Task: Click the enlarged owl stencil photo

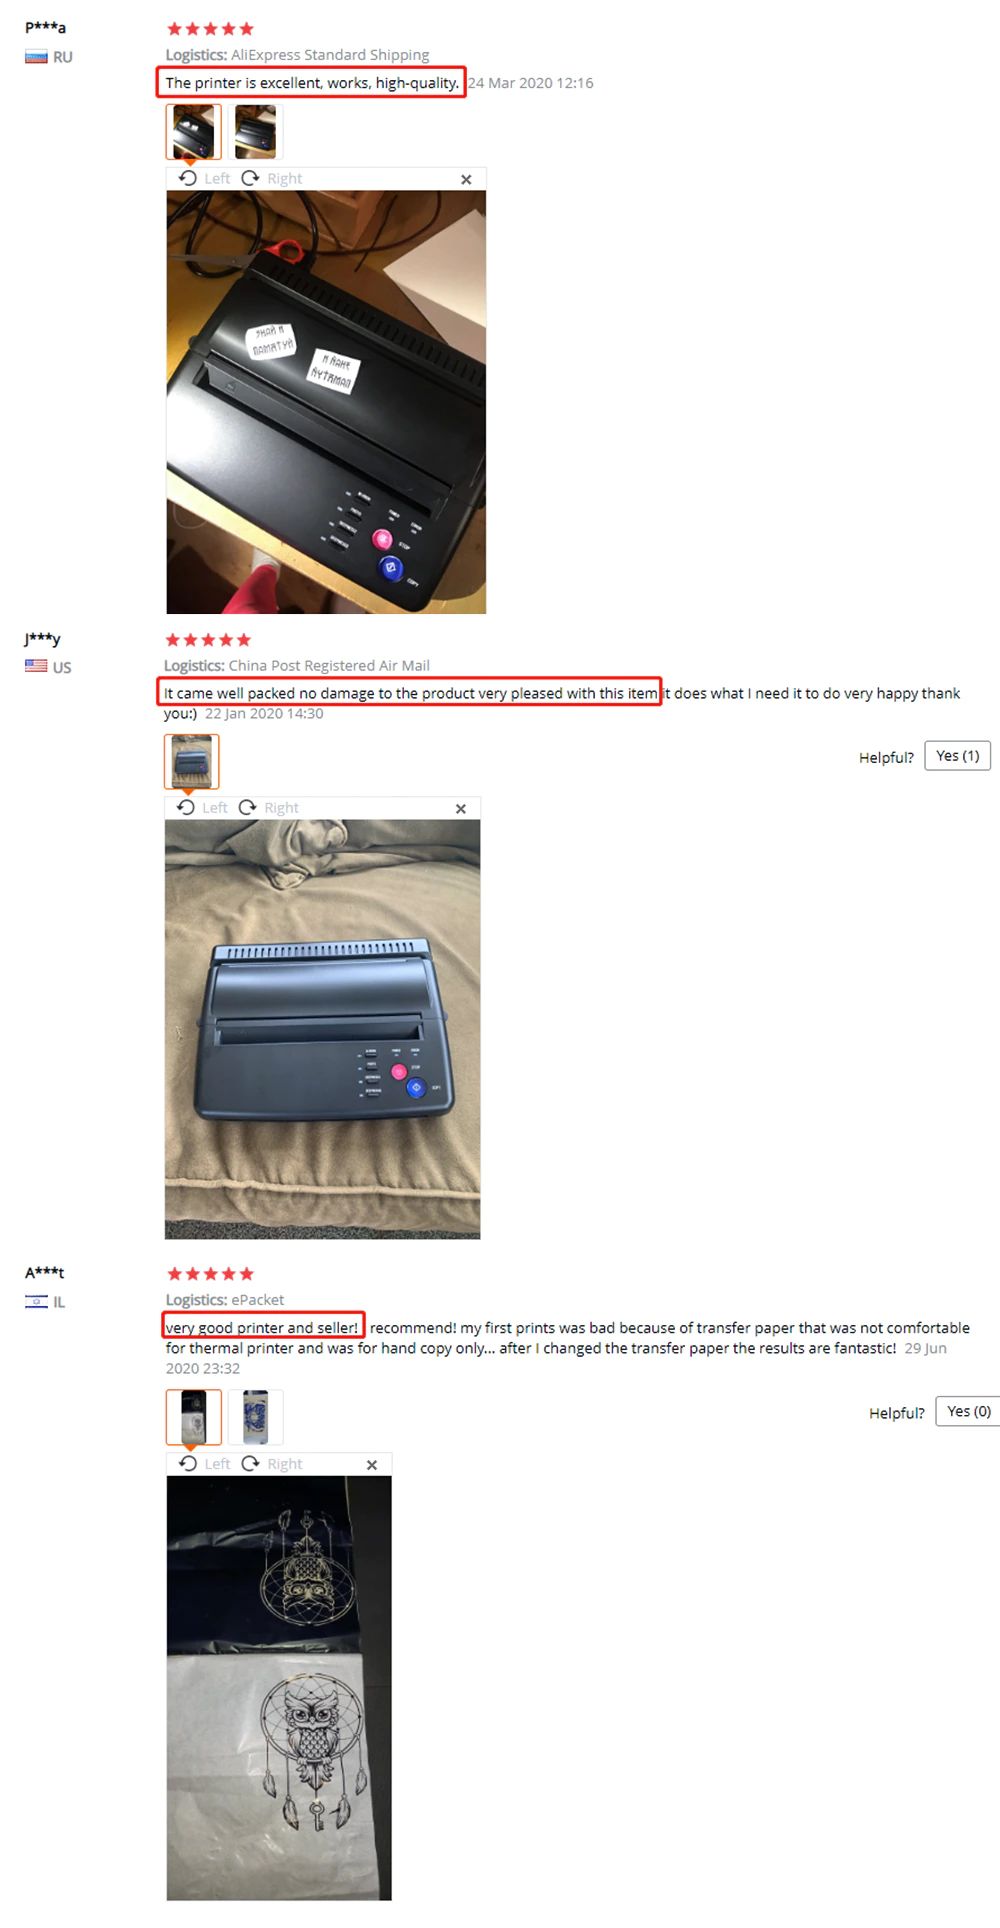Action: [x=279, y=1688]
